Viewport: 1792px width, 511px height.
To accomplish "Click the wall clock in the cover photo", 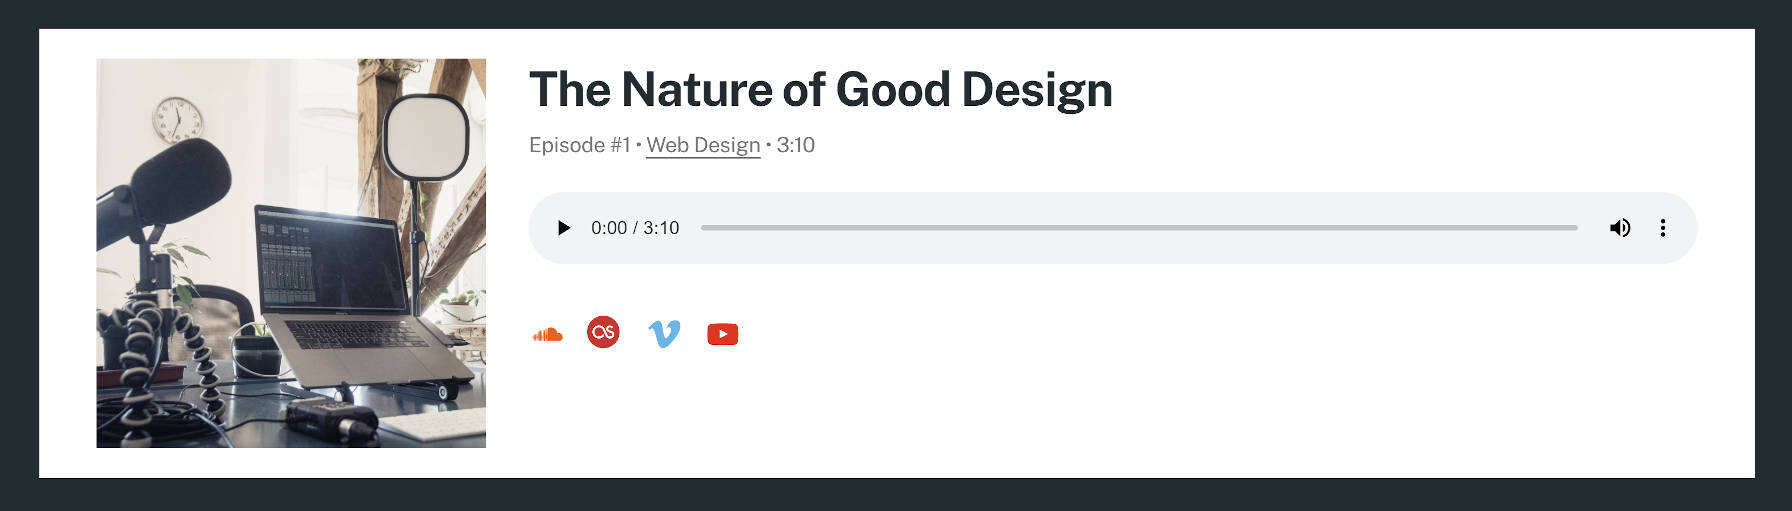I will coord(177,120).
